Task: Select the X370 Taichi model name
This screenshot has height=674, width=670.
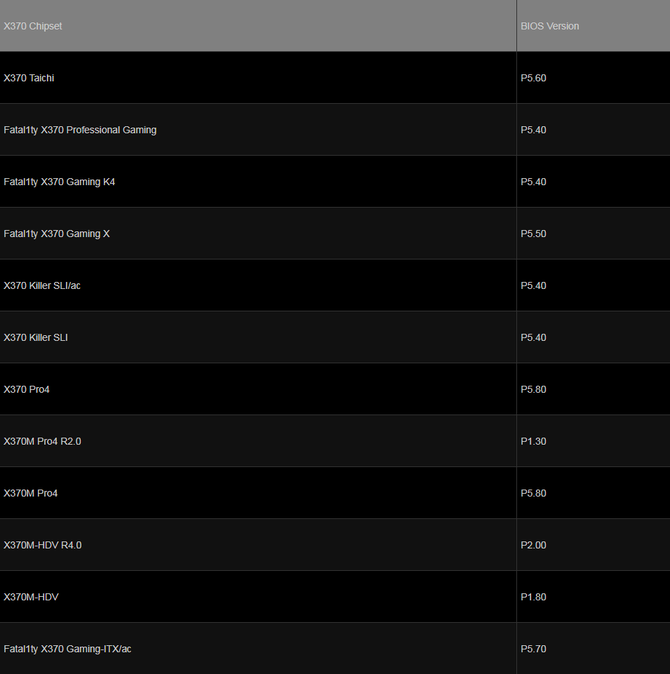Action: (29, 78)
